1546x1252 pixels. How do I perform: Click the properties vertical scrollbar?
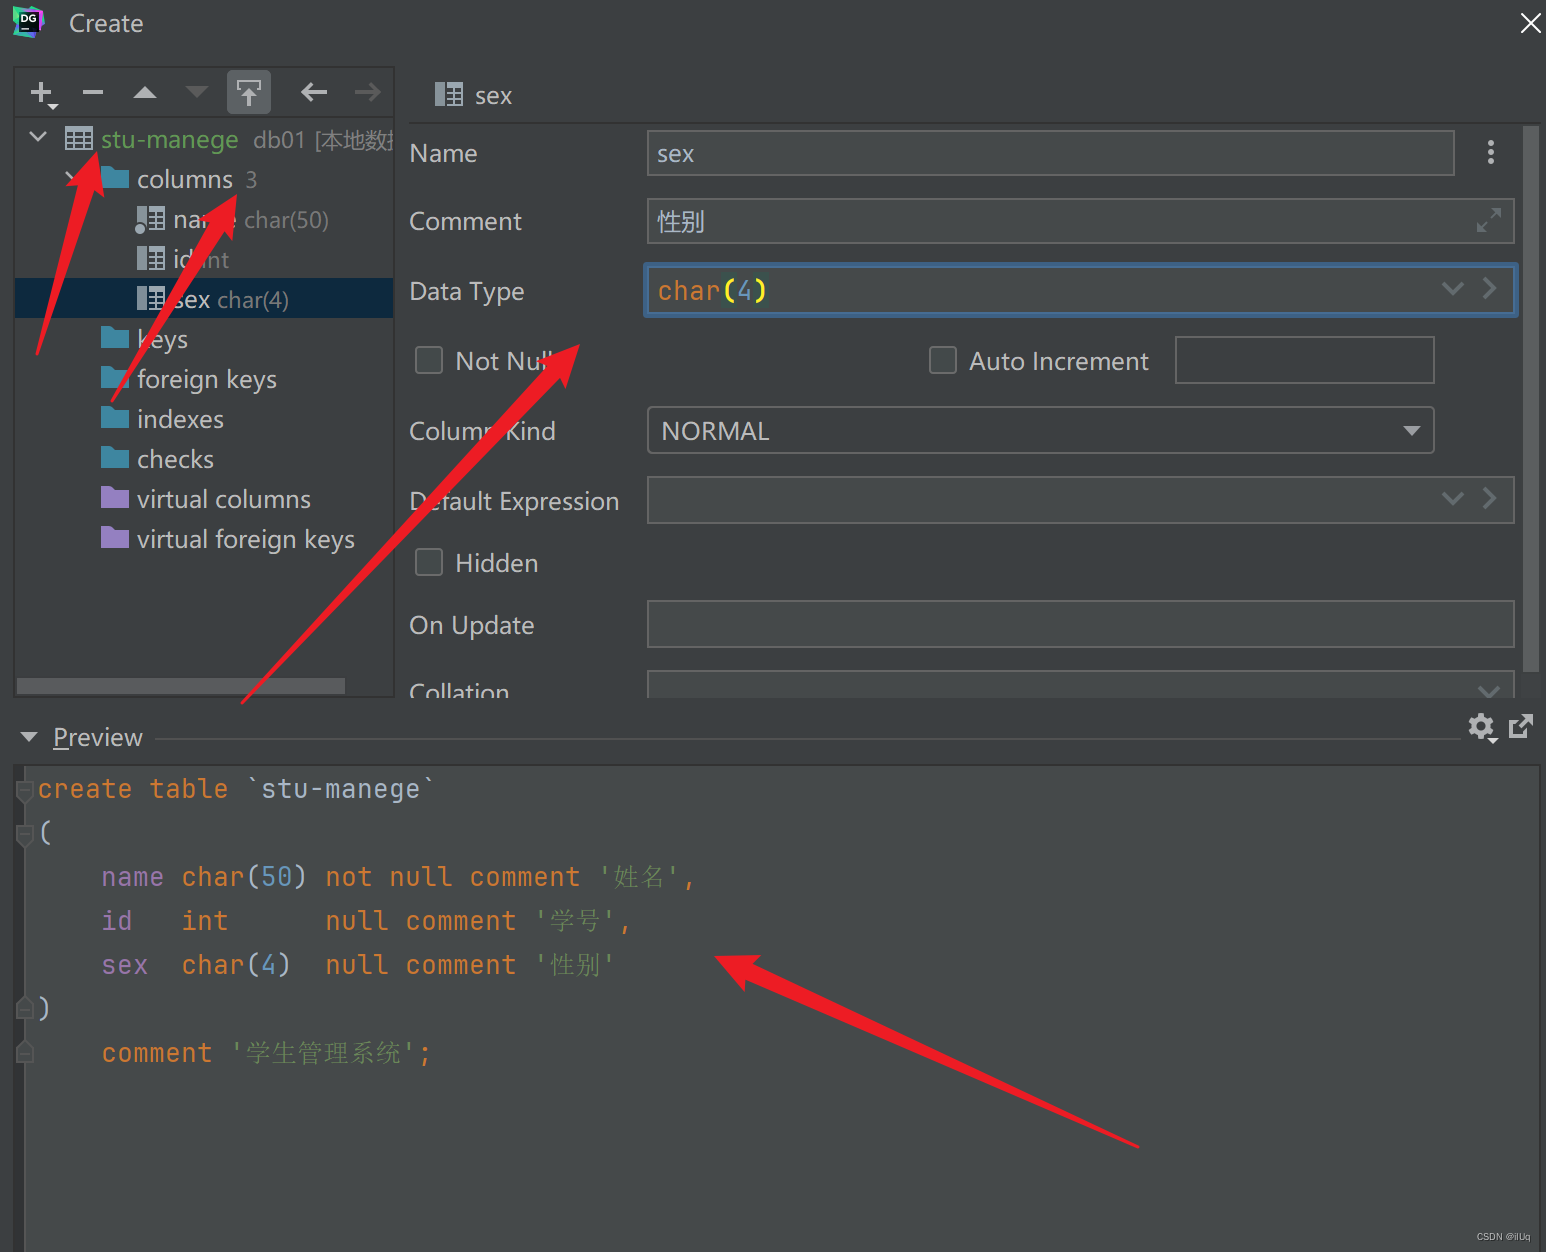(1530, 398)
